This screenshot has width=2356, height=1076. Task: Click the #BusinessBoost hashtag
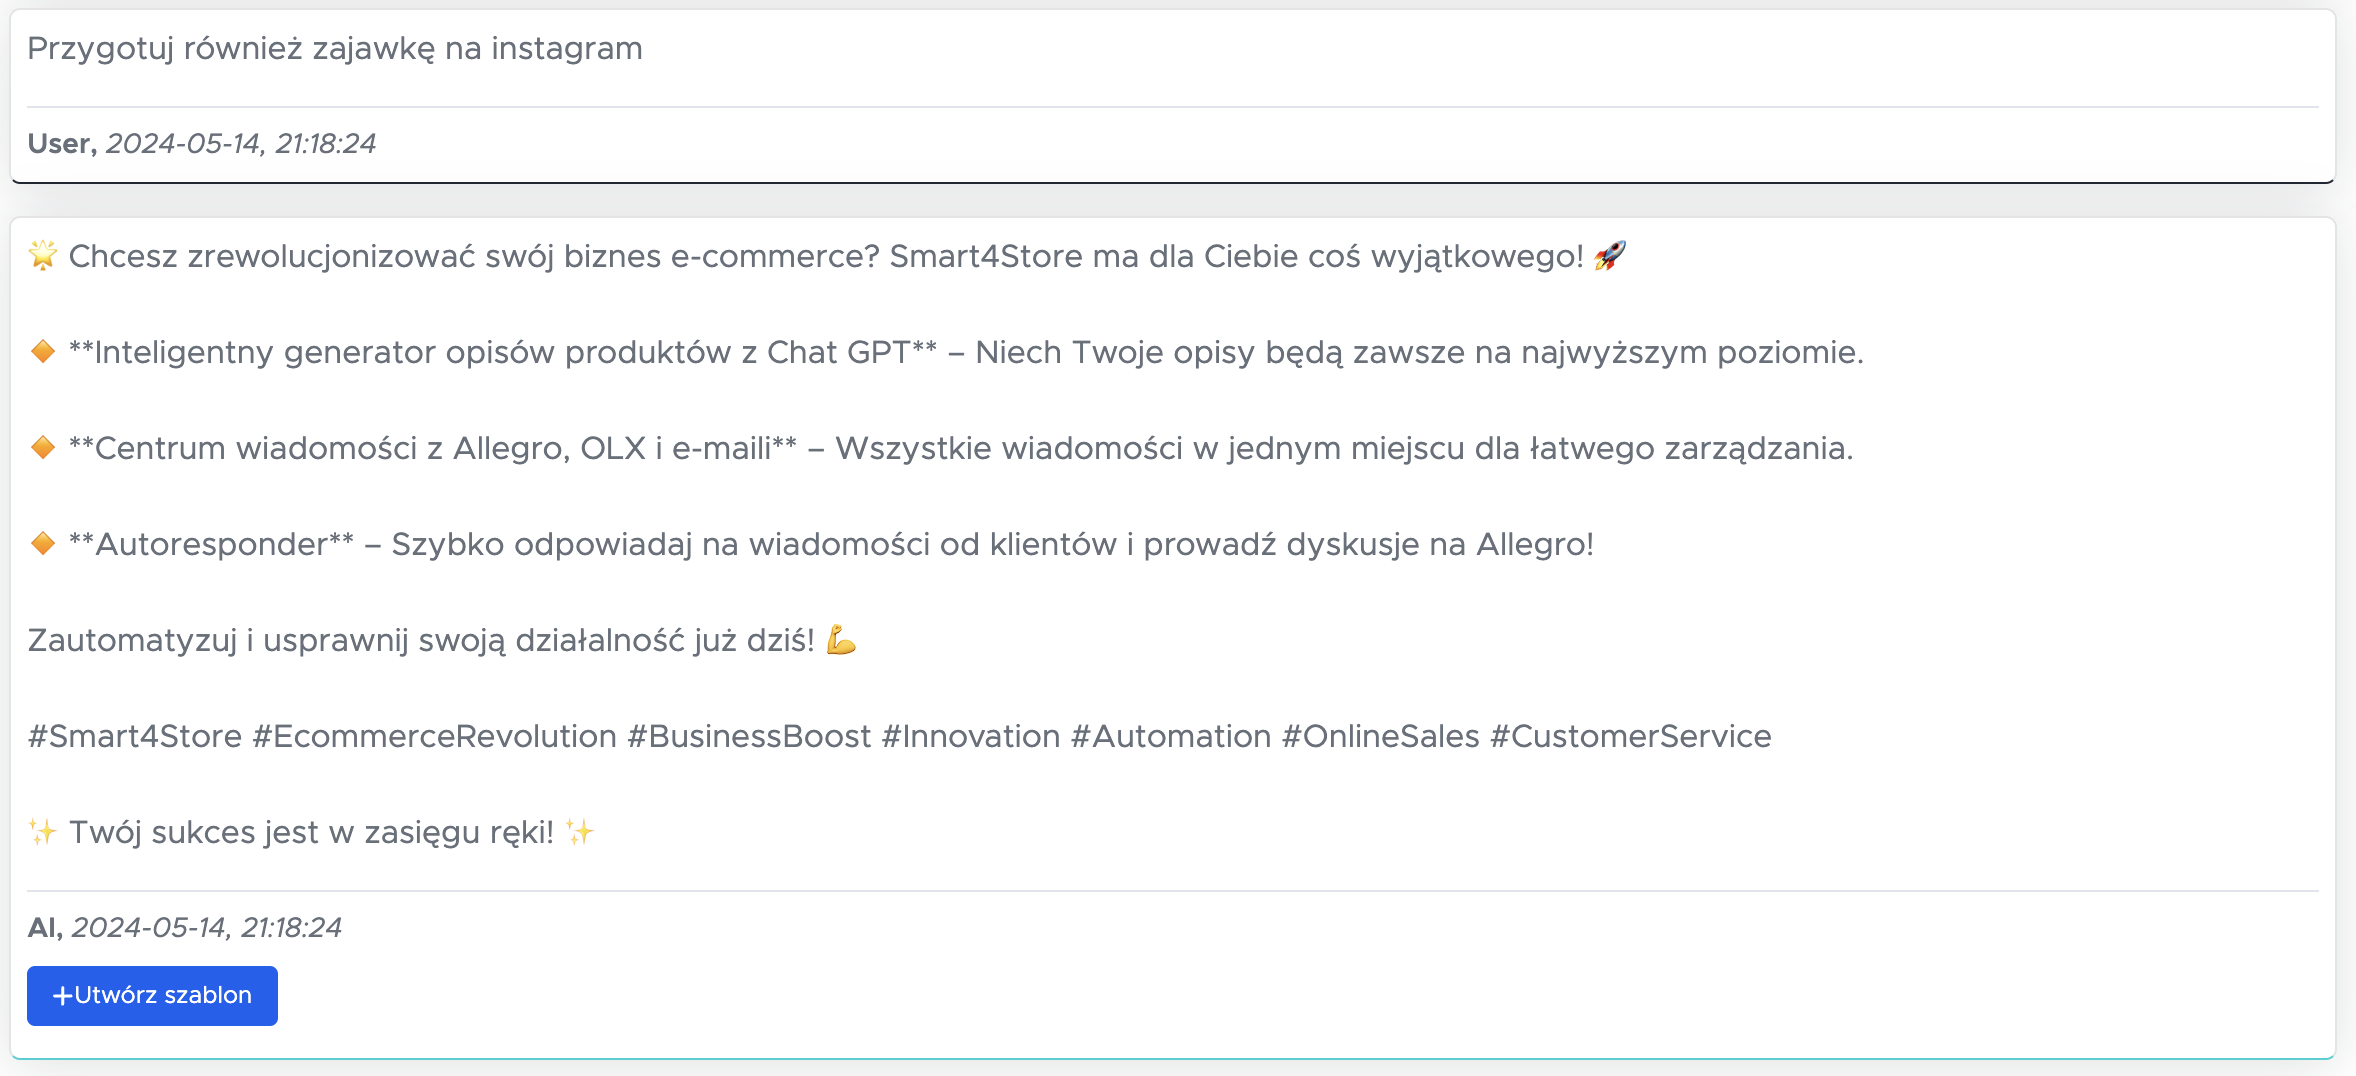click(749, 736)
